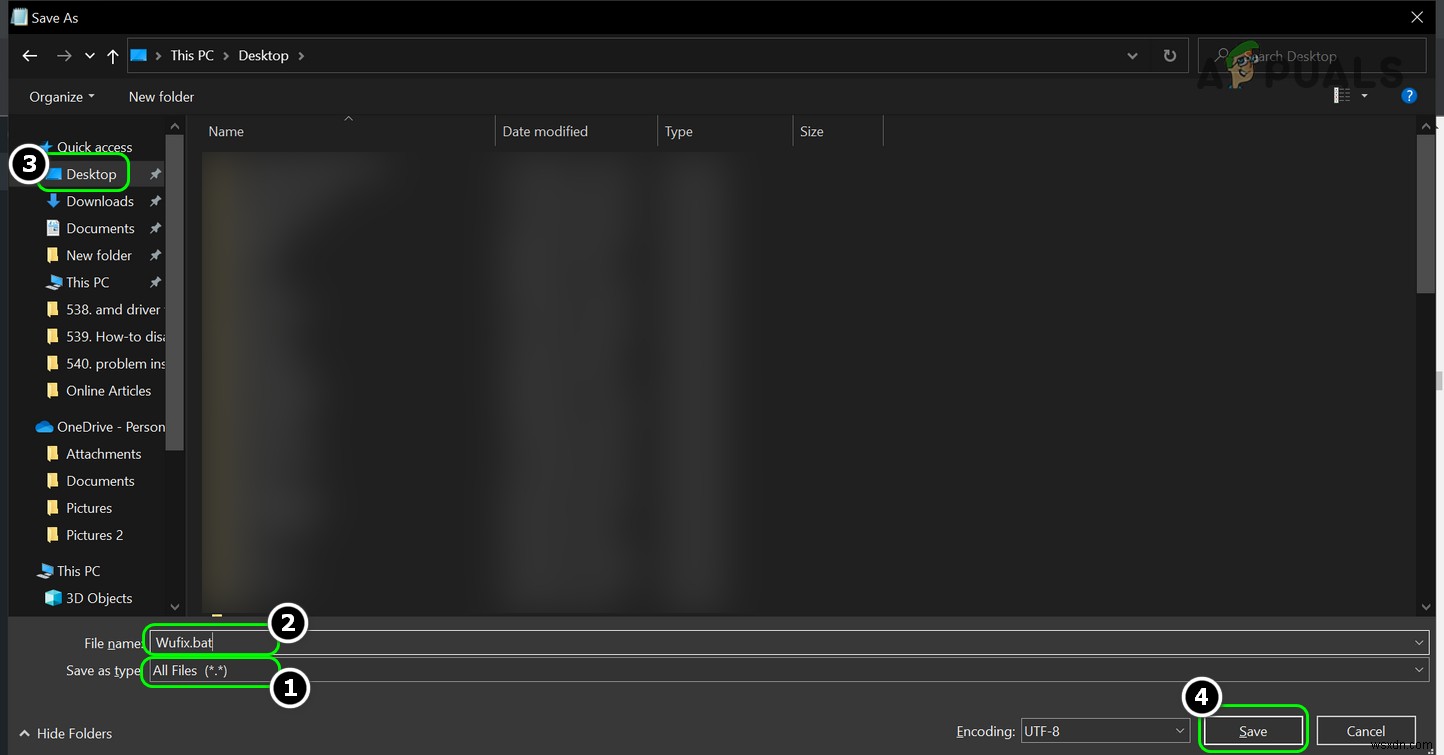Click the change view layout icon

coord(1342,96)
